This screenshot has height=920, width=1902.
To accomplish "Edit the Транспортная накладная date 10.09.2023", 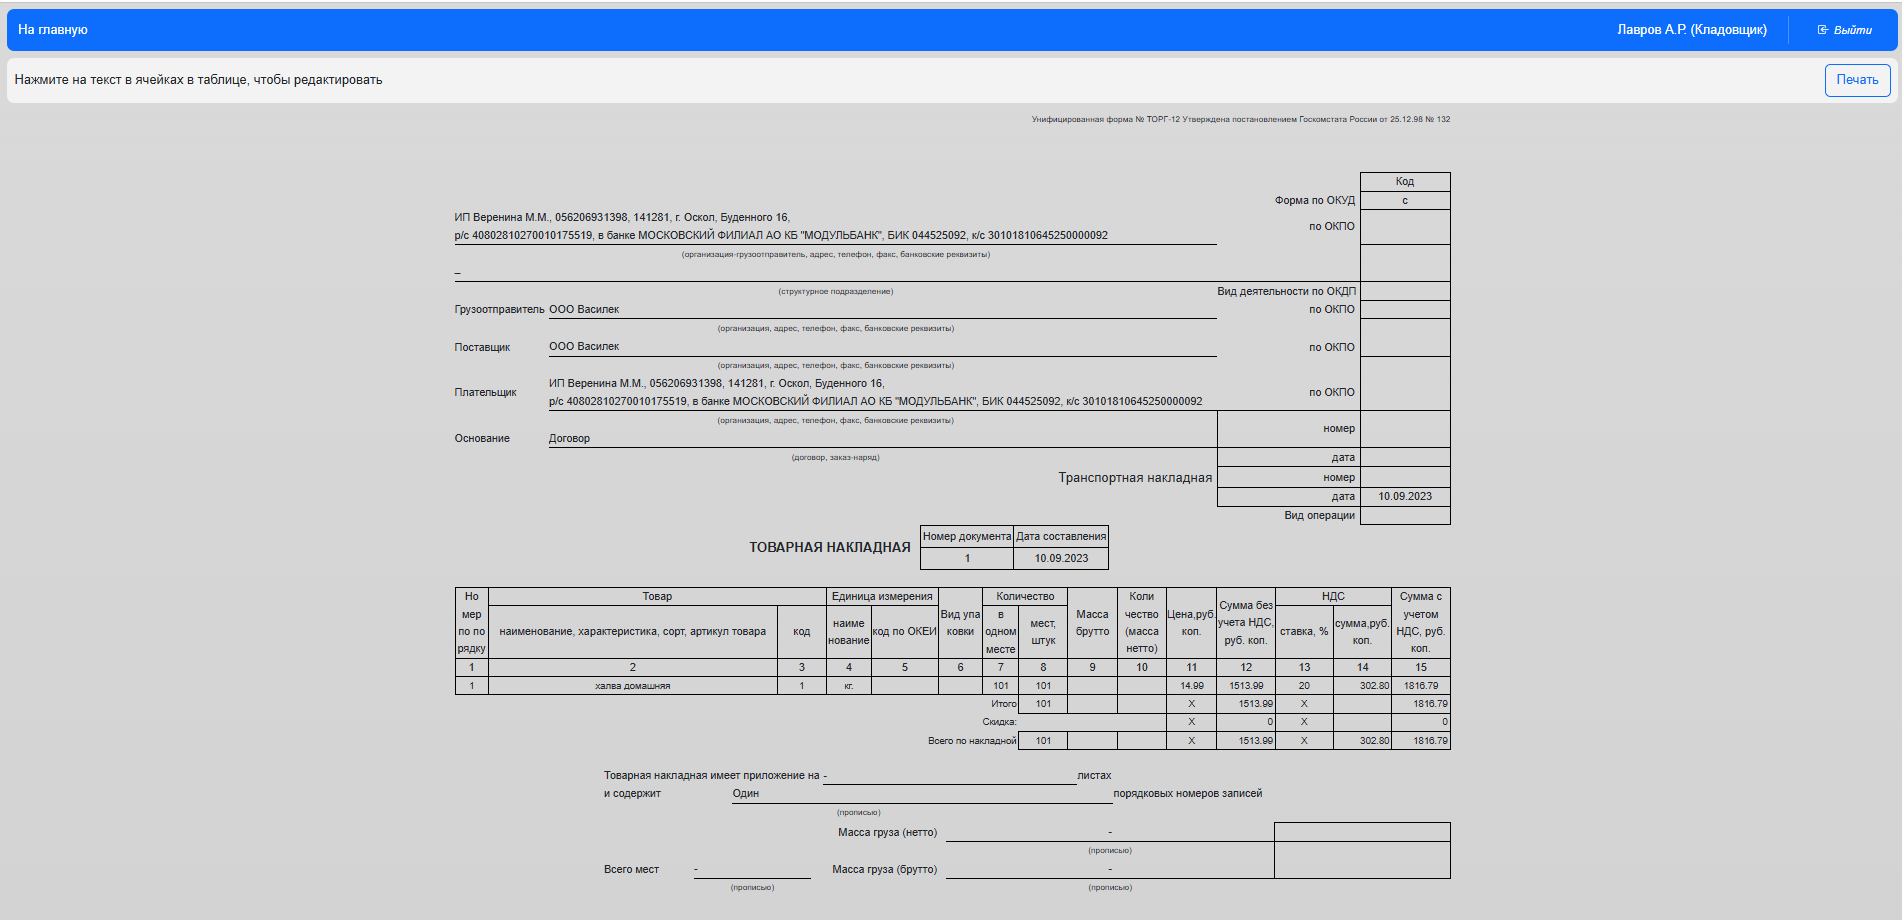I will (1405, 496).
